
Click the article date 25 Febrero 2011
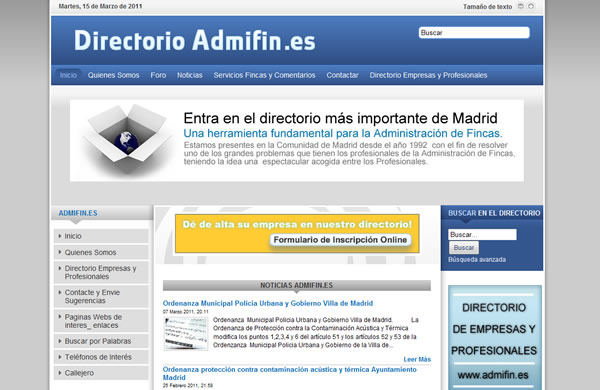[x=188, y=385]
